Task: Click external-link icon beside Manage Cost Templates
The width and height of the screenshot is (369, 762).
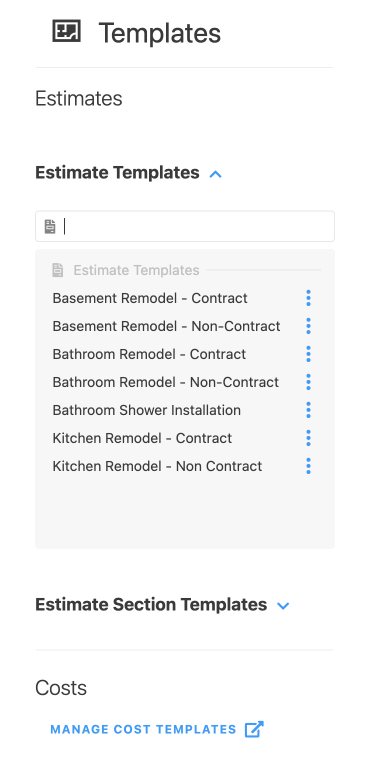Action: 254,729
